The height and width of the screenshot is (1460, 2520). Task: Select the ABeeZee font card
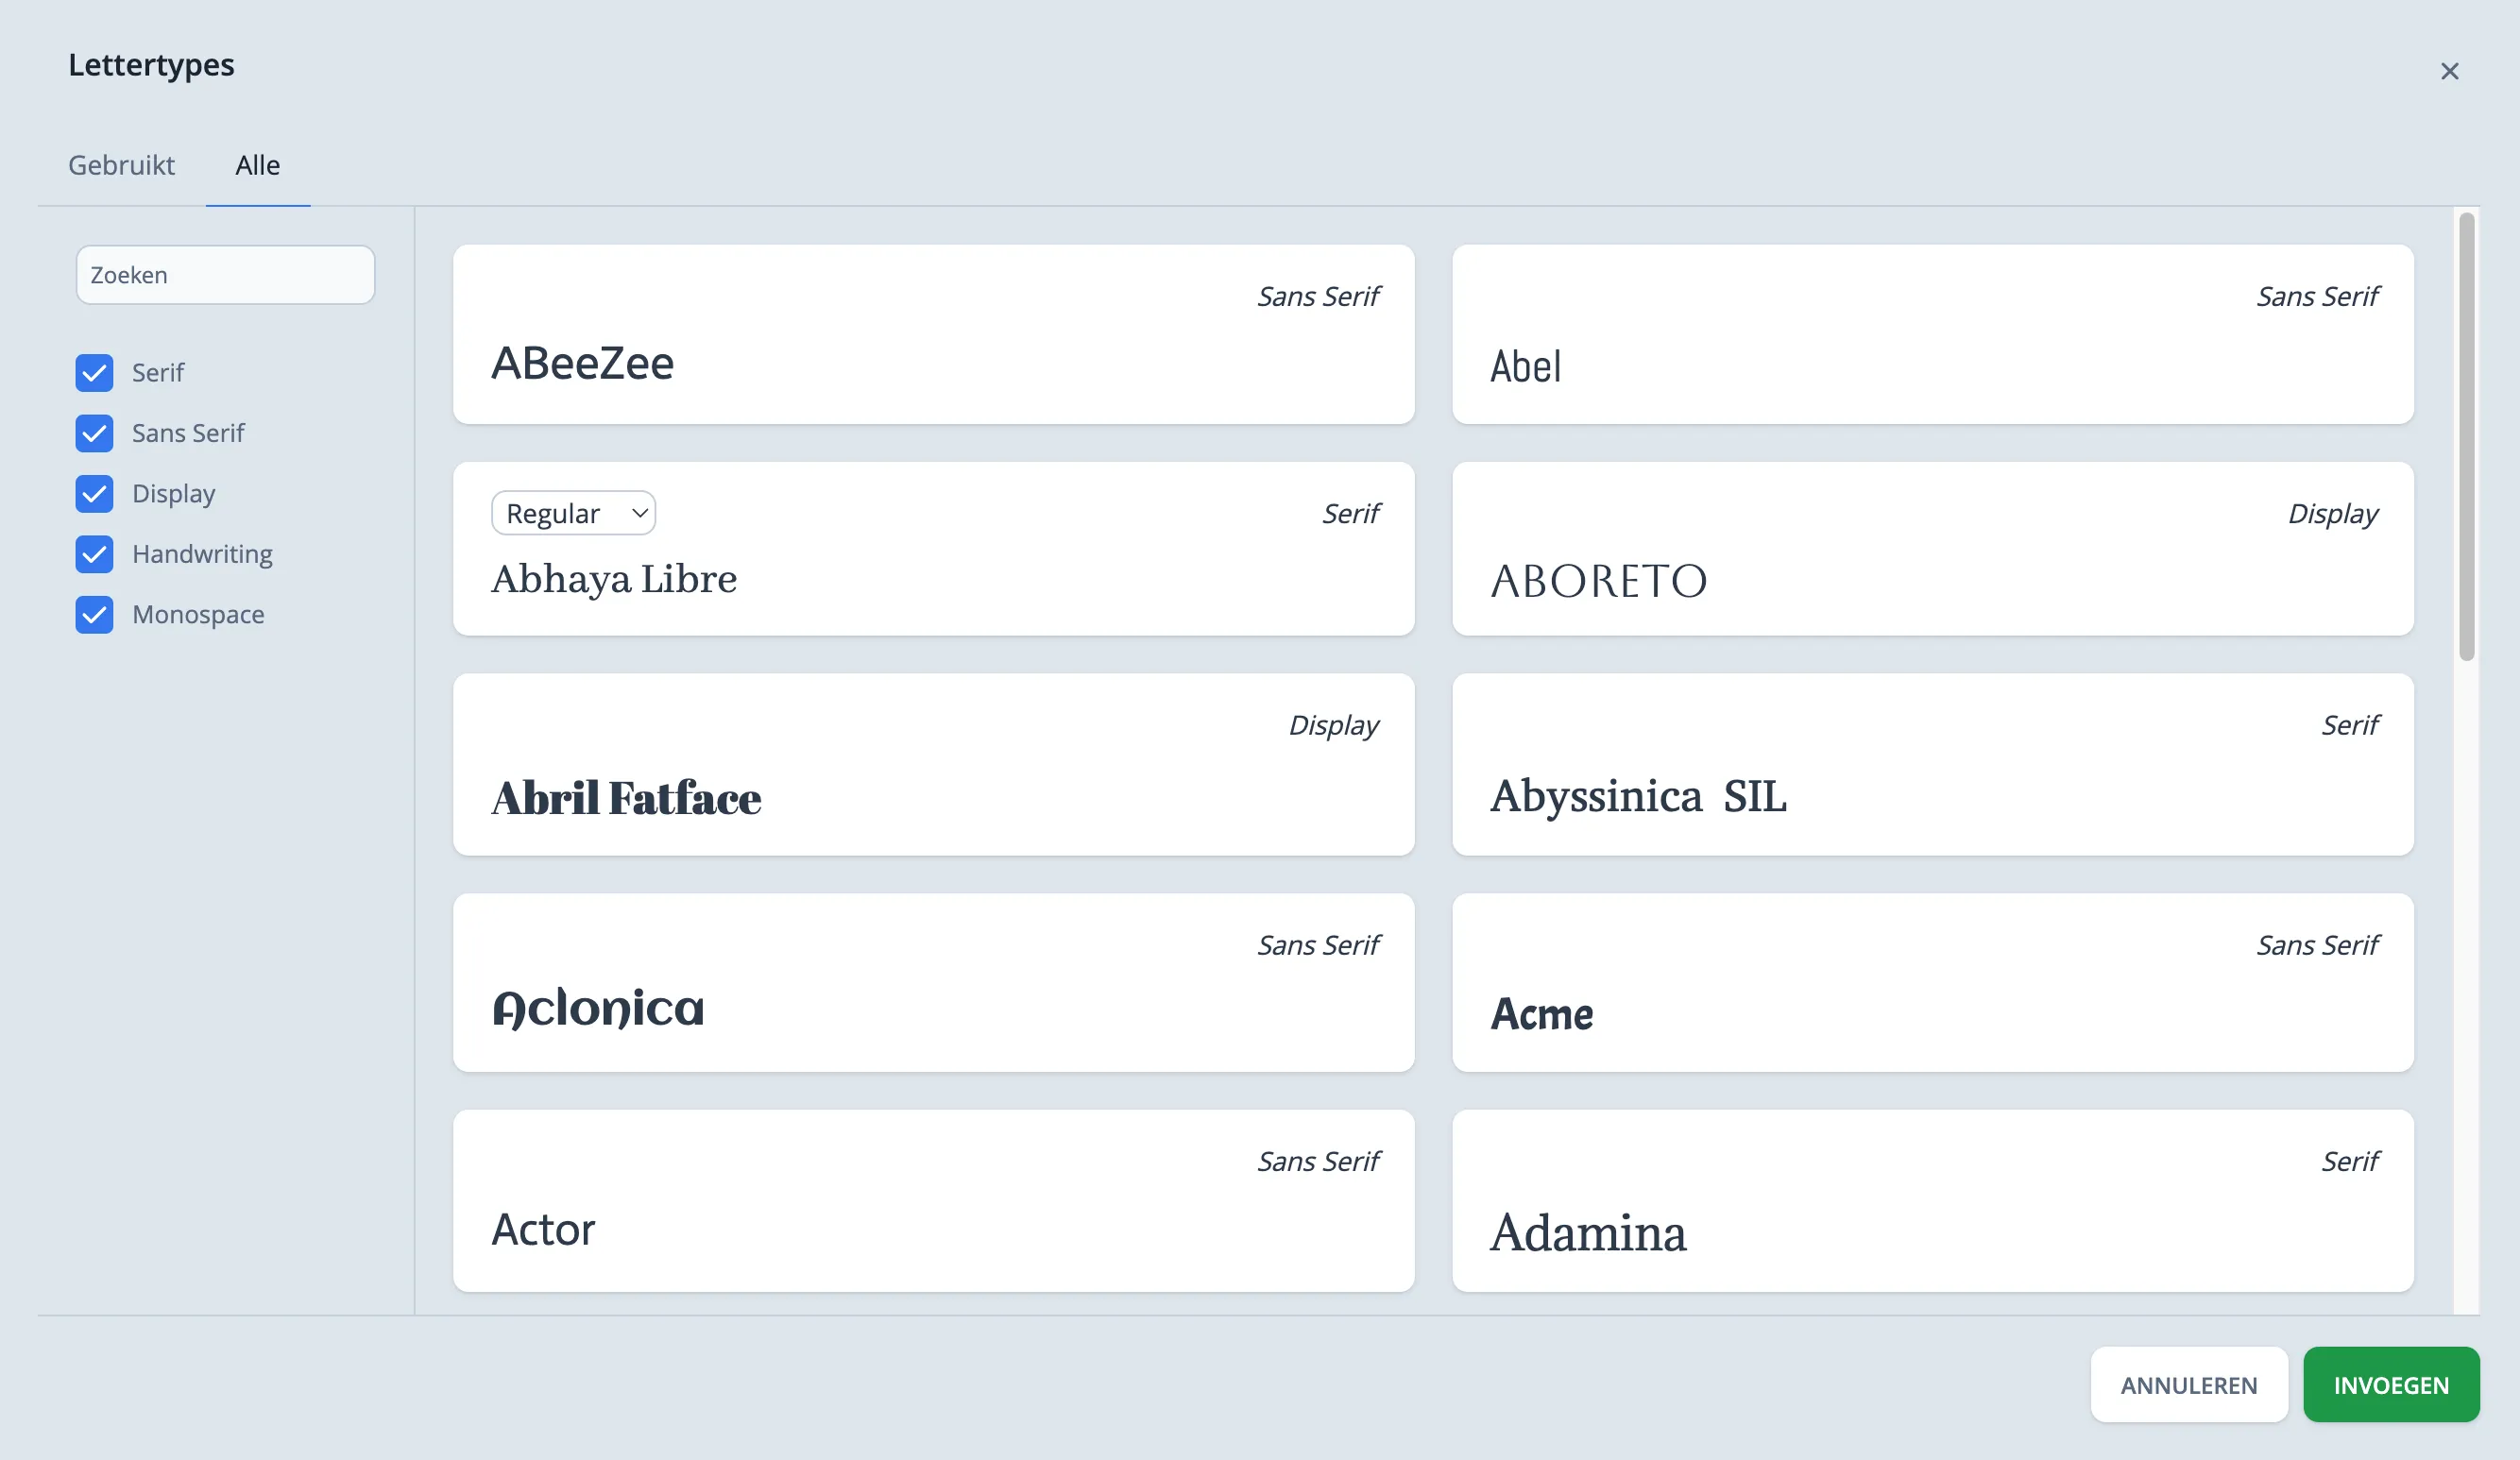pyautogui.click(x=933, y=335)
